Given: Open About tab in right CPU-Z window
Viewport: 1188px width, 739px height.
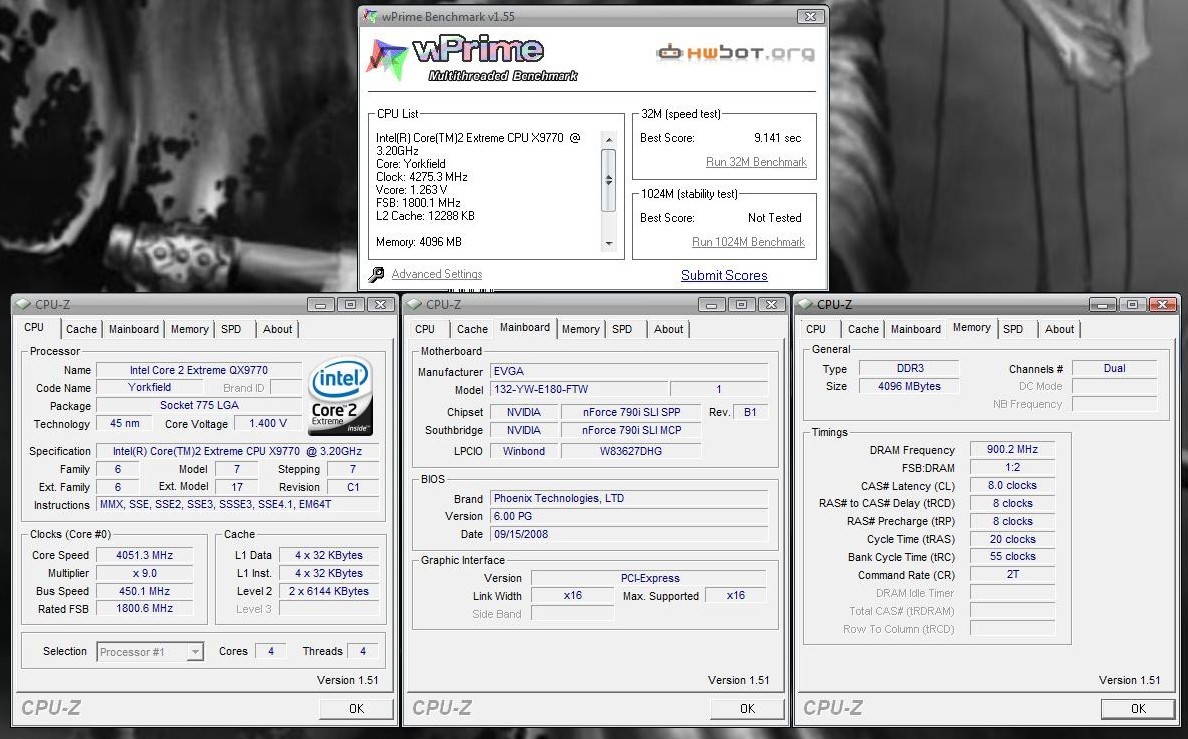Looking at the screenshot, I should coord(1059,329).
